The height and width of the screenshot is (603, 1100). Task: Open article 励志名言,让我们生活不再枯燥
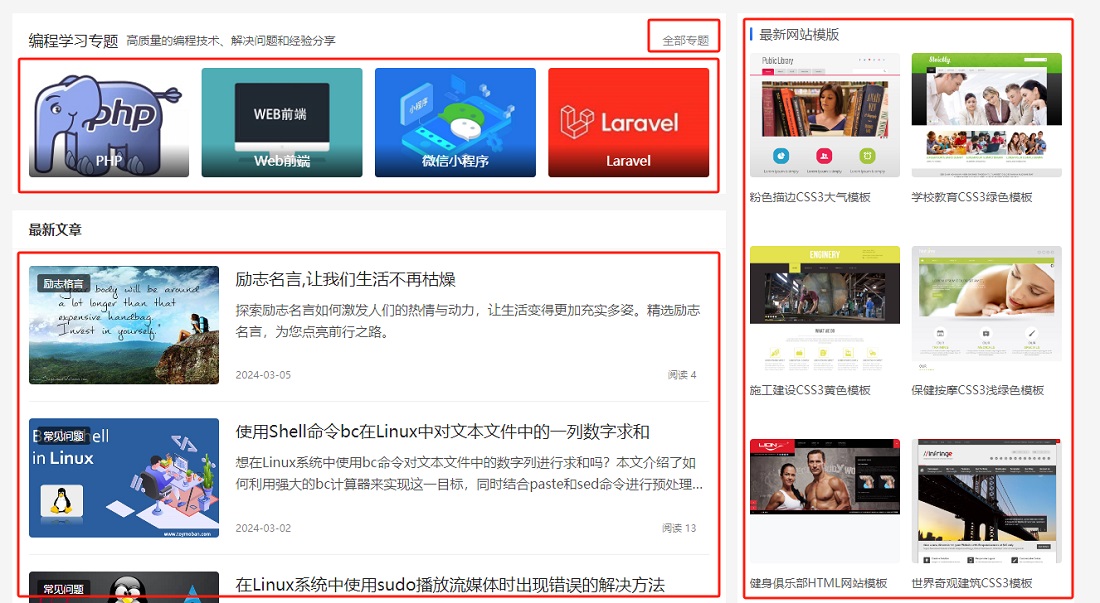pos(345,280)
